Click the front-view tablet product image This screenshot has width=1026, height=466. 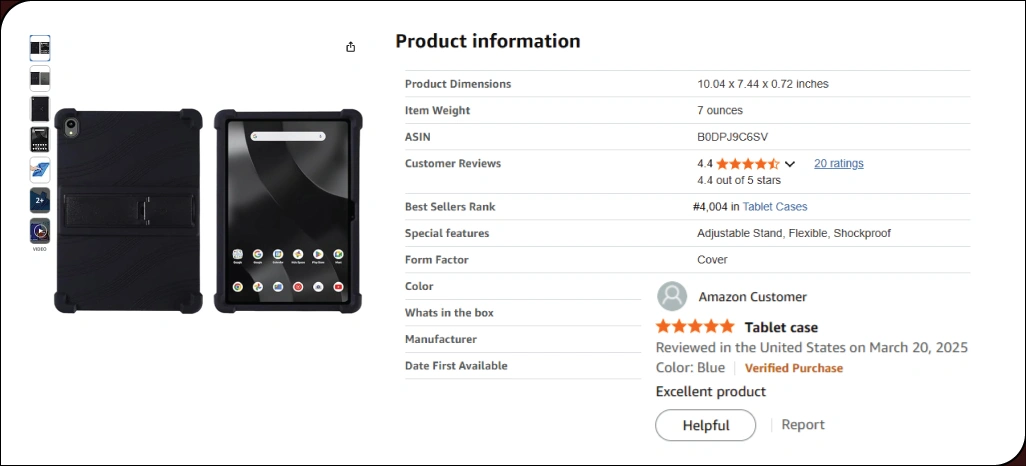(288, 211)
